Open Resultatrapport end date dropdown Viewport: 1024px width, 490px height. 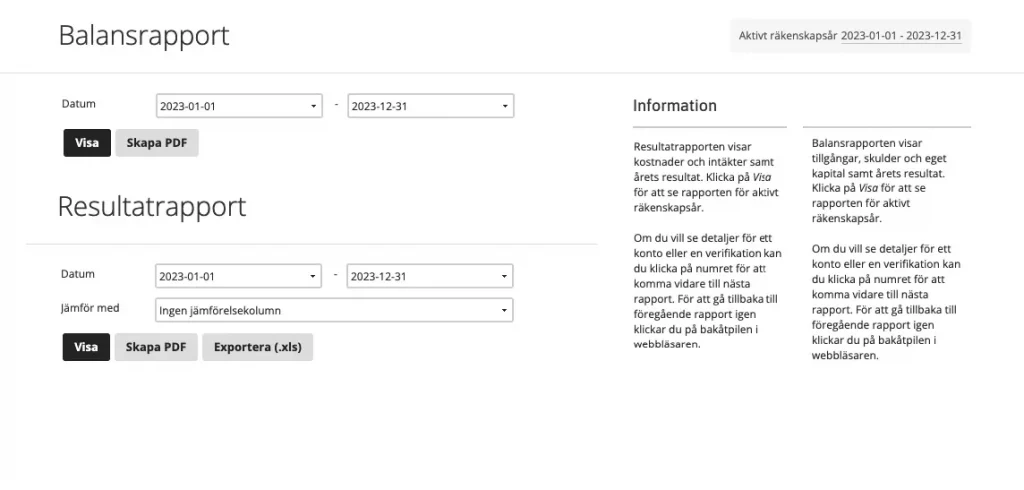[x=430, y=276]
